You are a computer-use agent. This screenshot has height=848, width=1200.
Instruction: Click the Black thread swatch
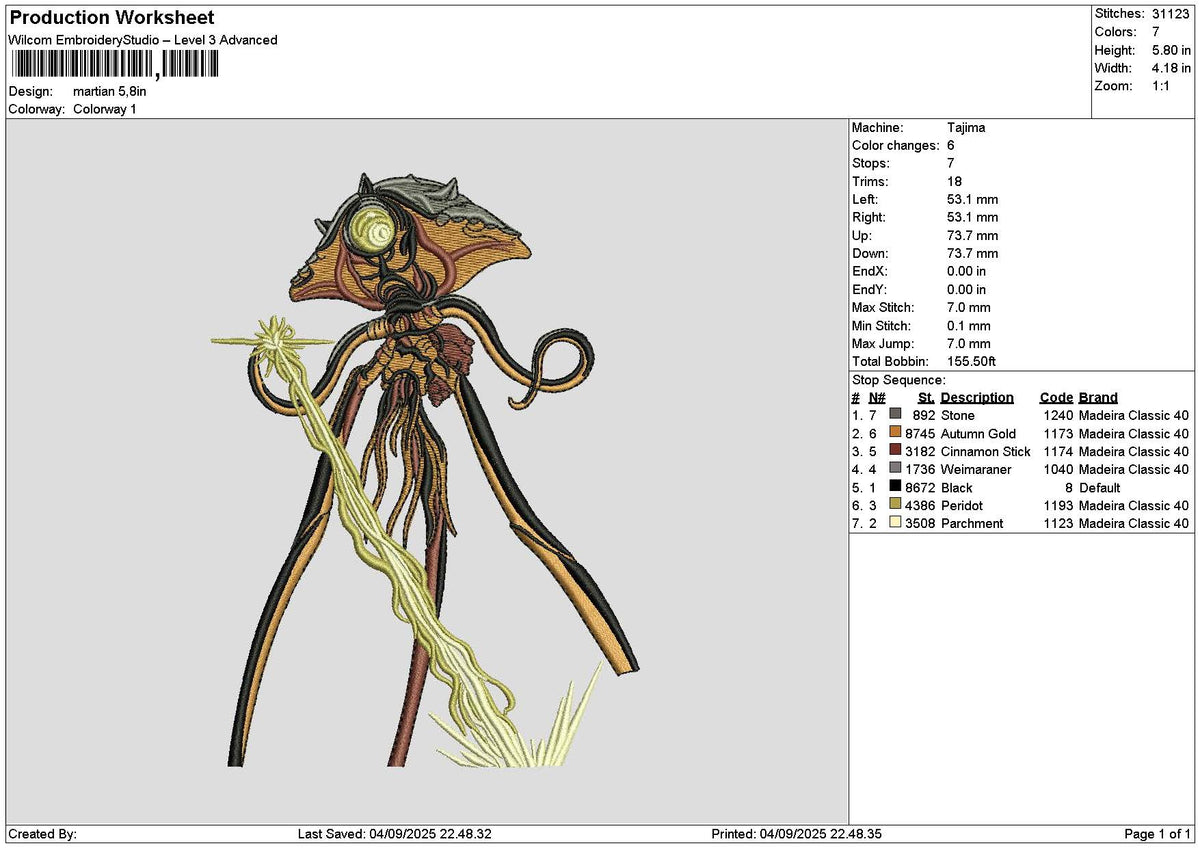[x=895, y=487]
